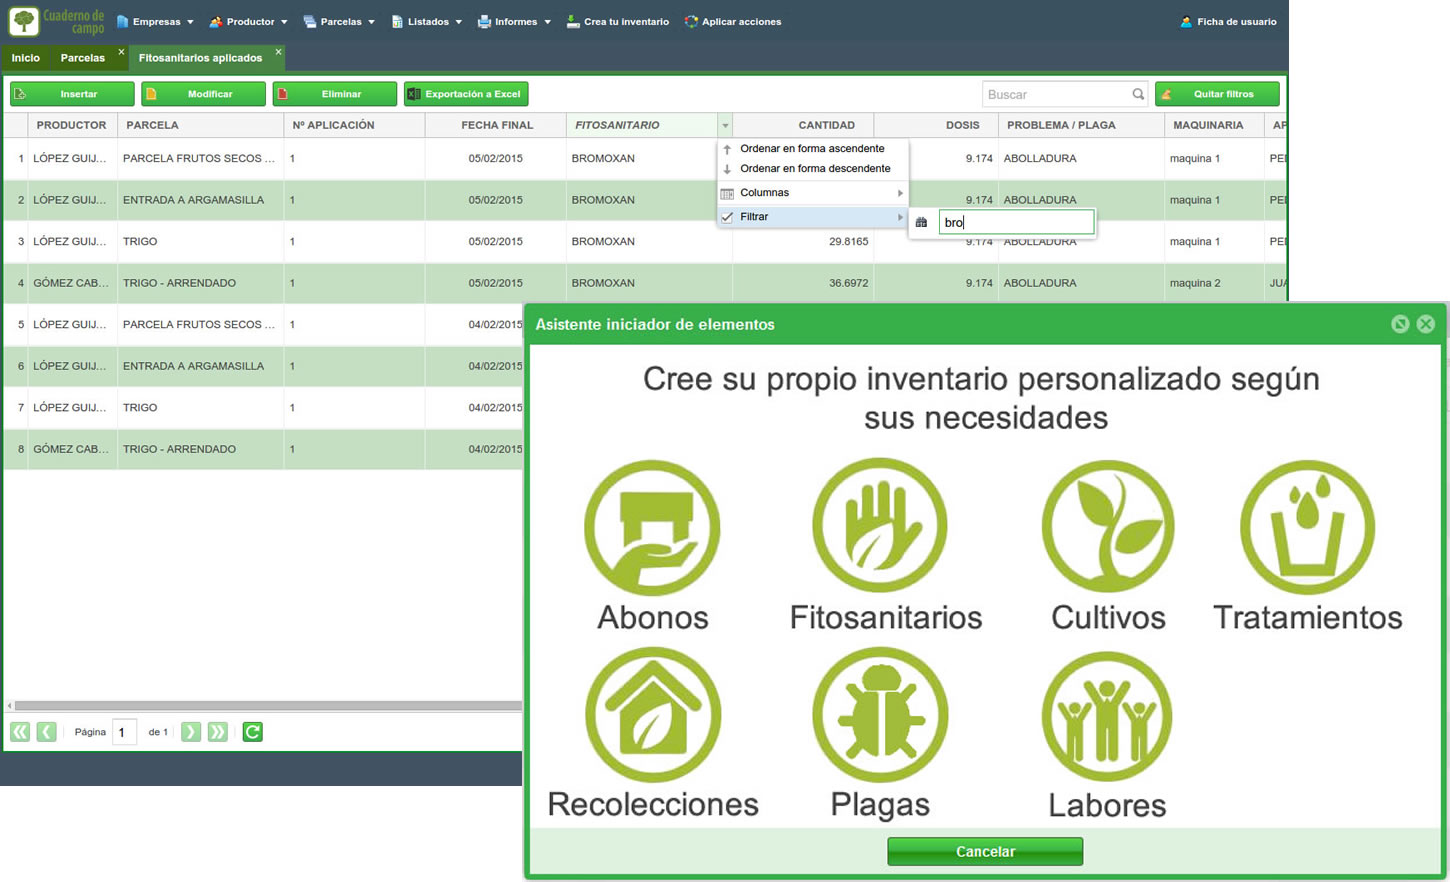The image size is (1450, 882).
Task: Expand the Columnas submenu
Action: tap(812, 193)
